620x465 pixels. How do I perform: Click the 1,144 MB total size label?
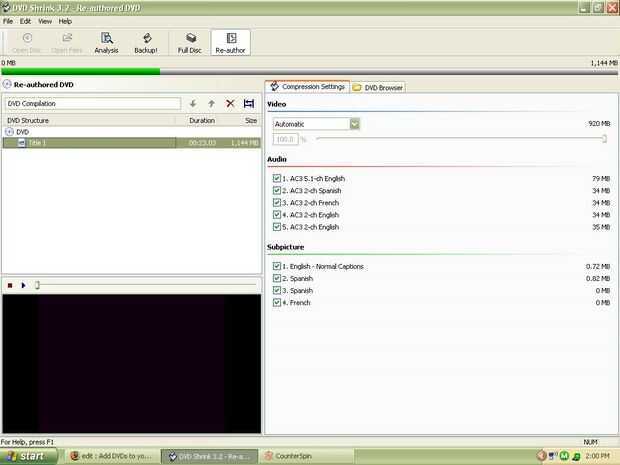(x=604, y=63)
